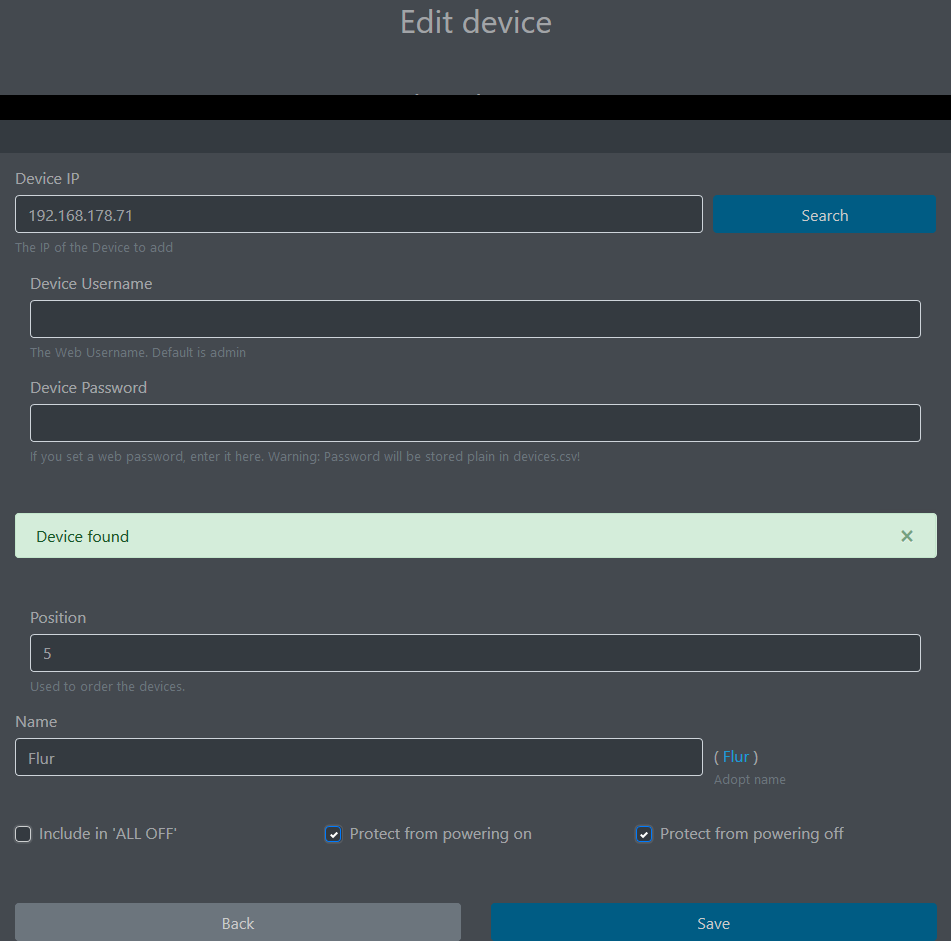Click the Device IP label
The width and height of the screenshot is (951, 941).
[46, 178]
